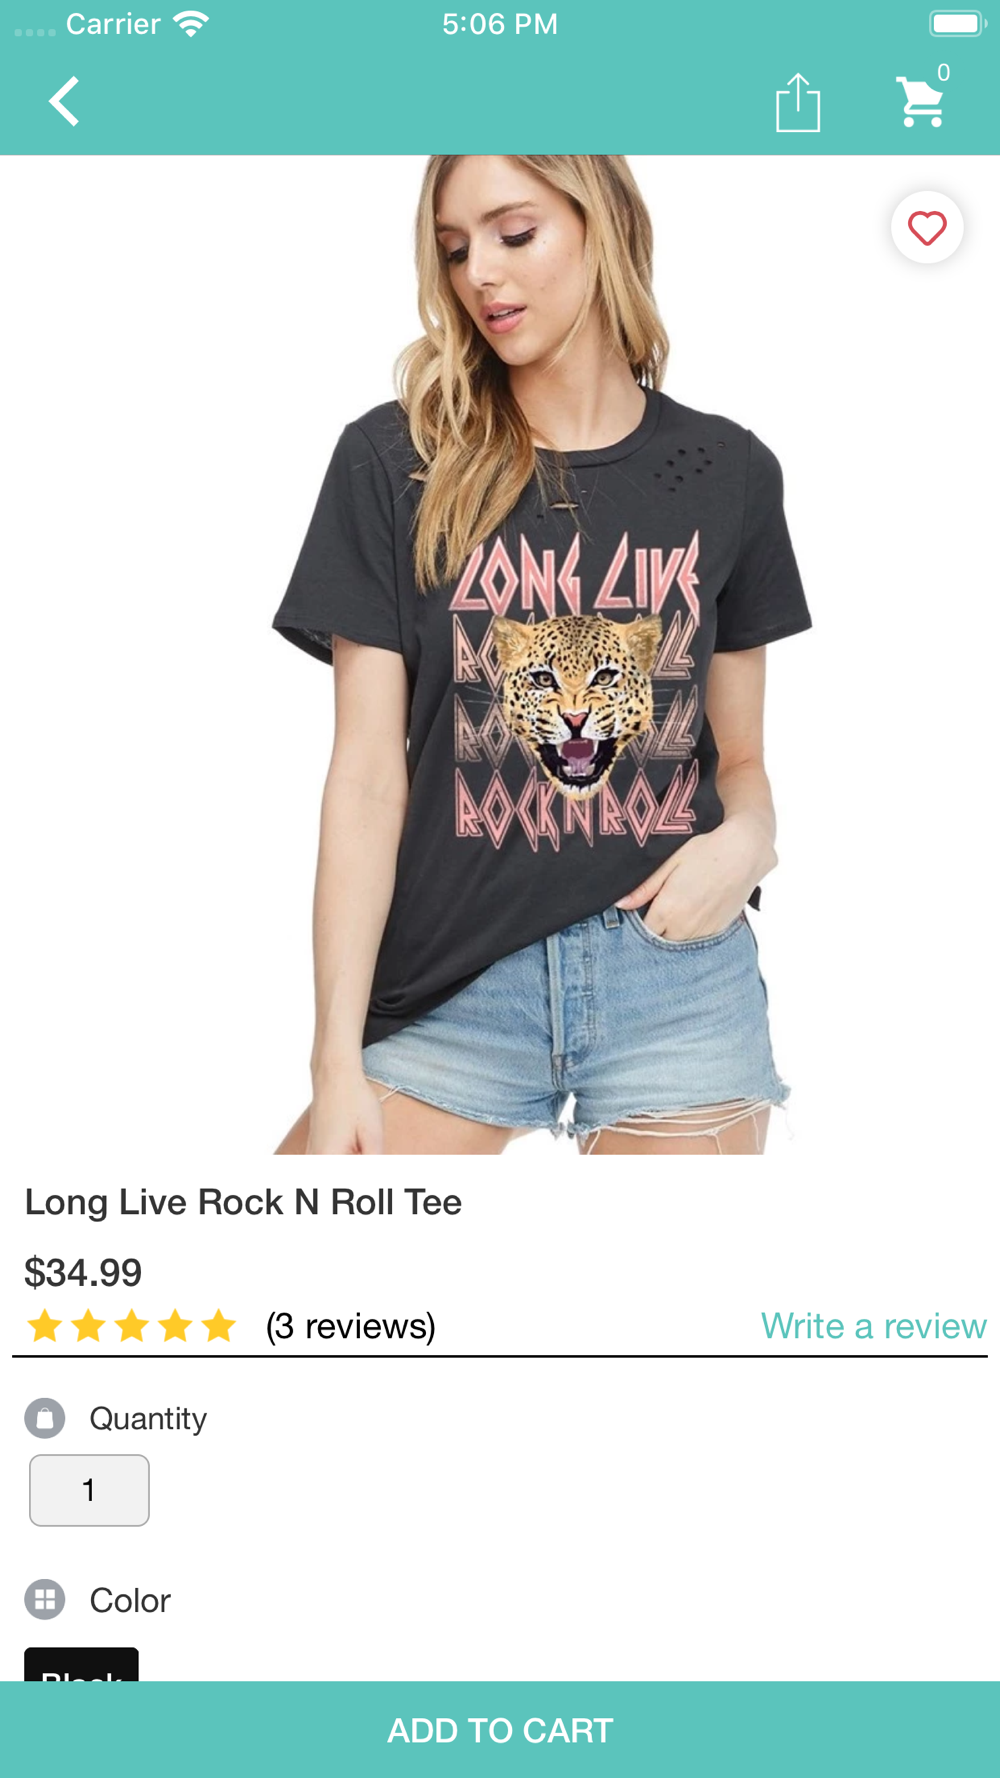Open the shopping cart icon
Image resolution: width=1000 pixels, height=1778 pixels.
click(920, 101)
